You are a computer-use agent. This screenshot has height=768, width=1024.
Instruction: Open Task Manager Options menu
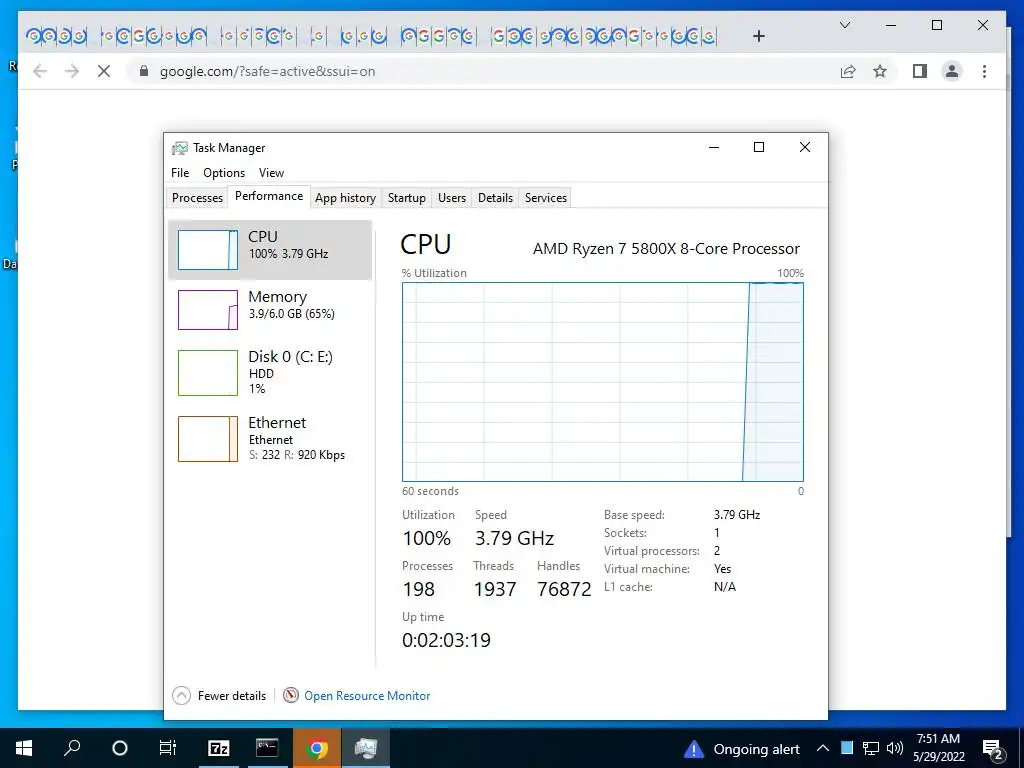tap(224, 172)
